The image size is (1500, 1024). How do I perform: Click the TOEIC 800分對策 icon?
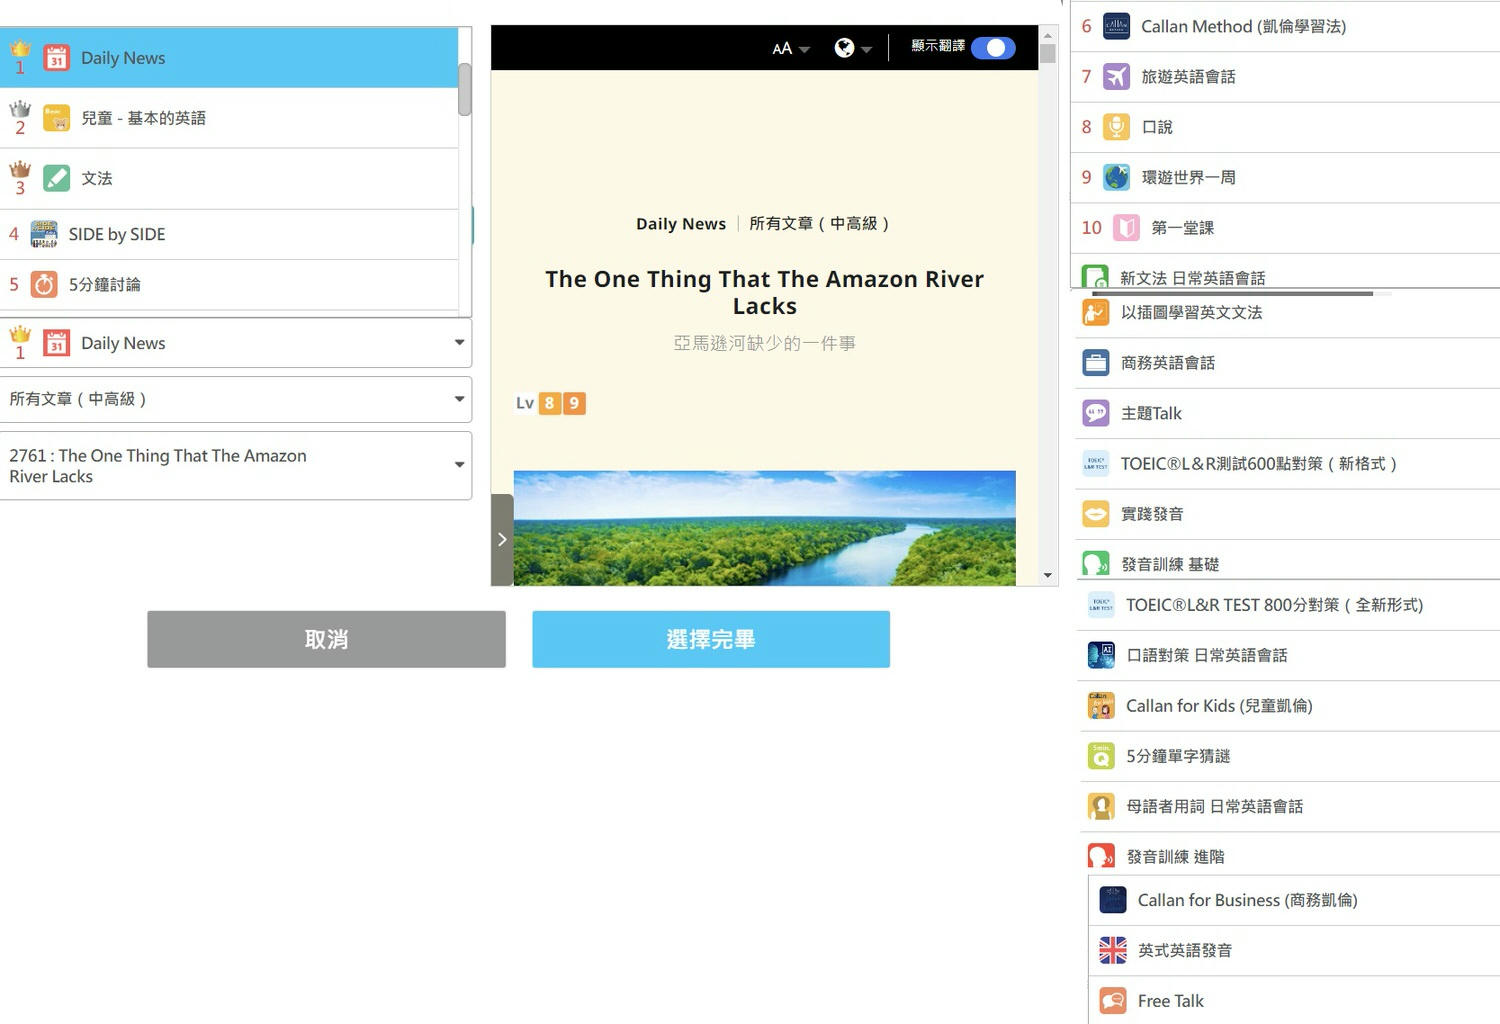1100,605
